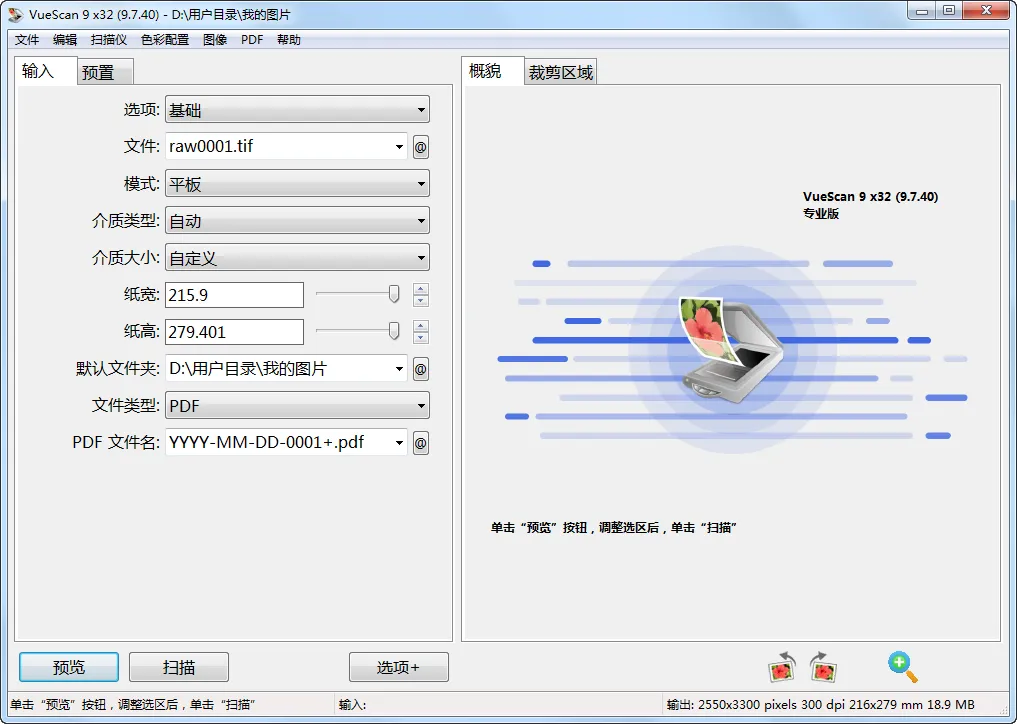Viewport: 1017px width, 724px height.
Task: Expand the 介质类型 media type dropdown
Action: [296, 220]
